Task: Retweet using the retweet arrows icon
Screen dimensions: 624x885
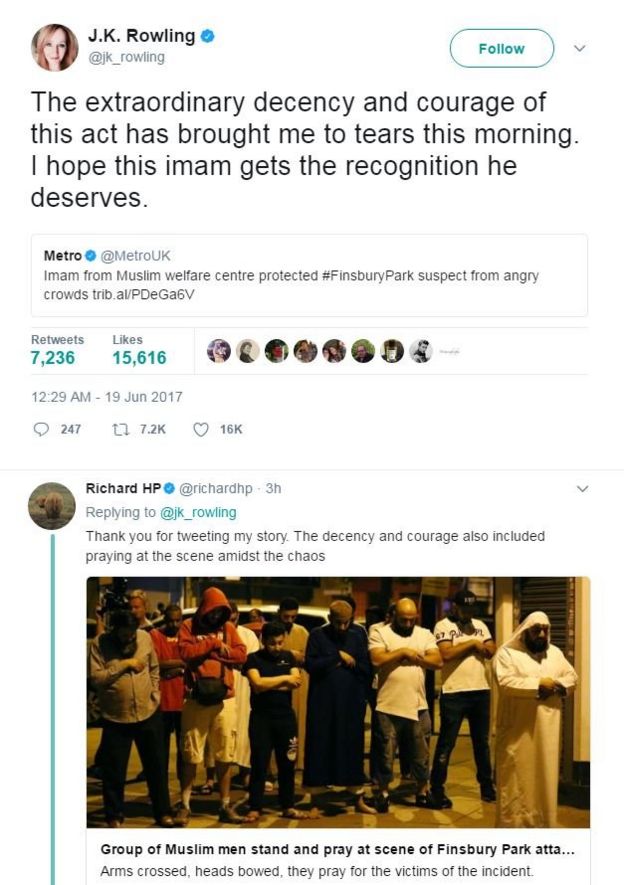Action: [x=120, y=429]
